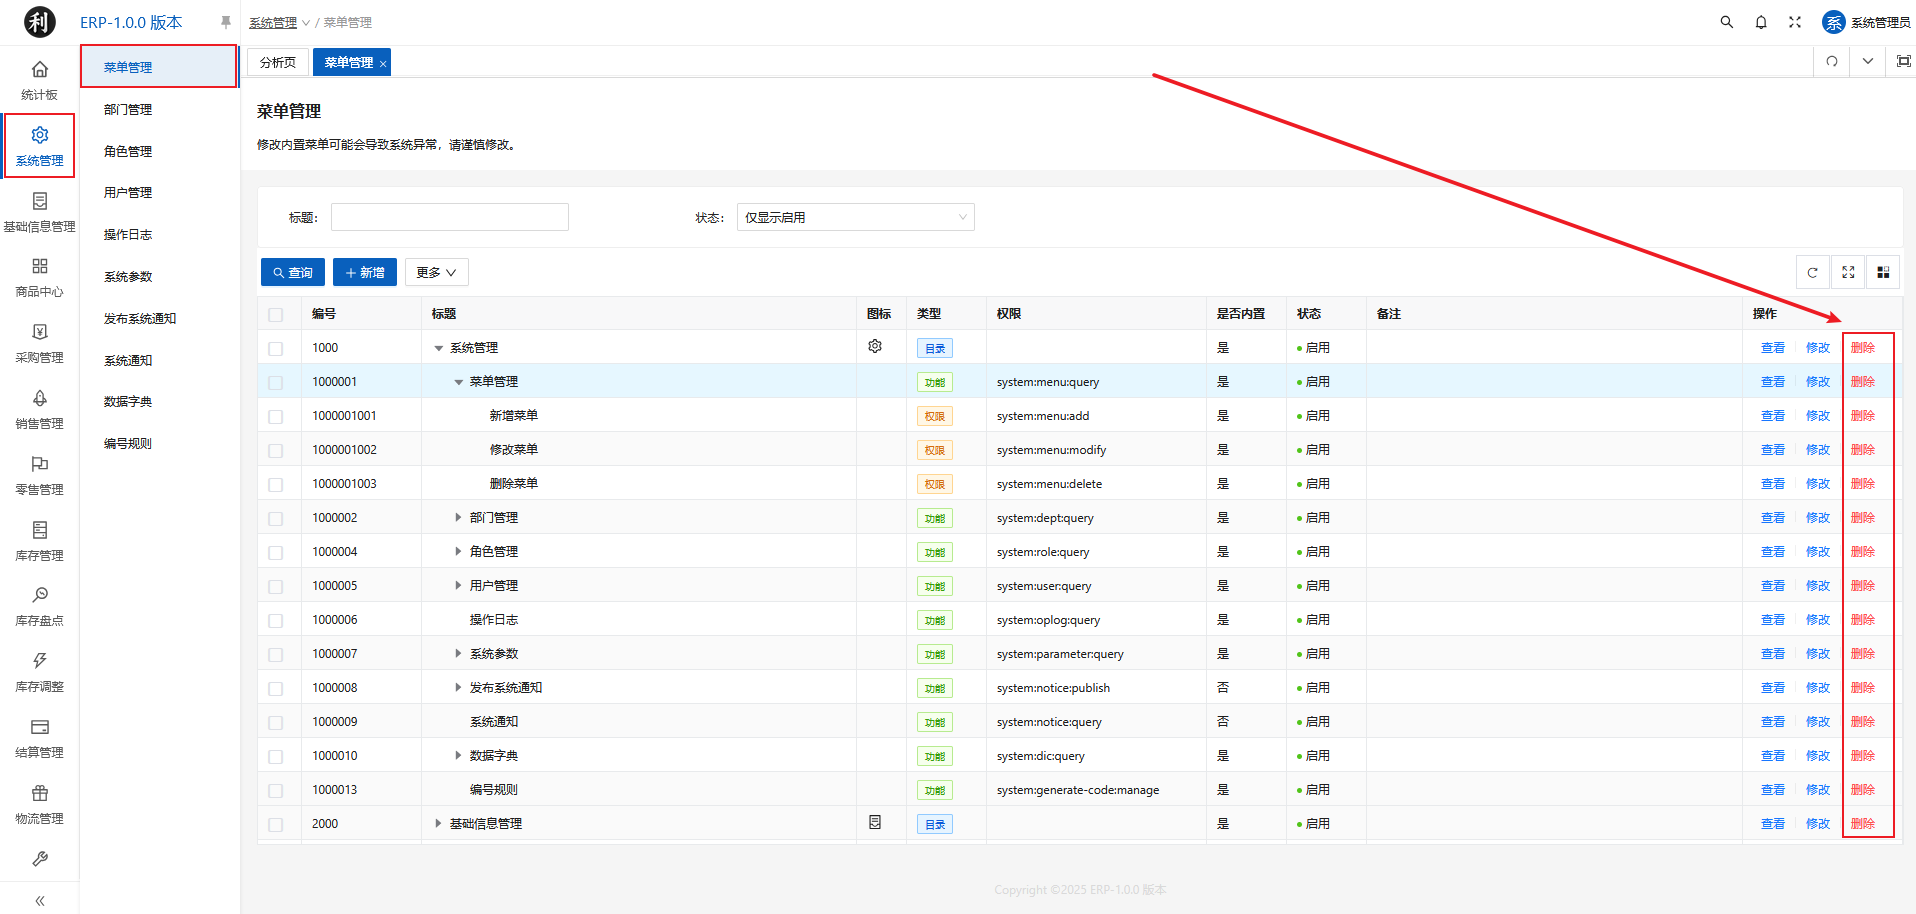This screenshot has height=914, width=1916.
Task: Expand the 角色管理 tree row
Action: click(x=458, y=552)
